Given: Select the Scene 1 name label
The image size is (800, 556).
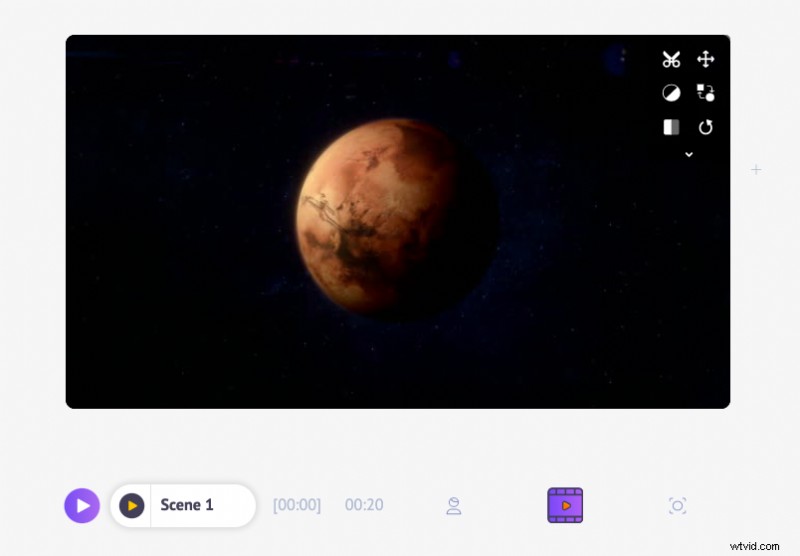Looking at the screenshot, I should [187, 505].
